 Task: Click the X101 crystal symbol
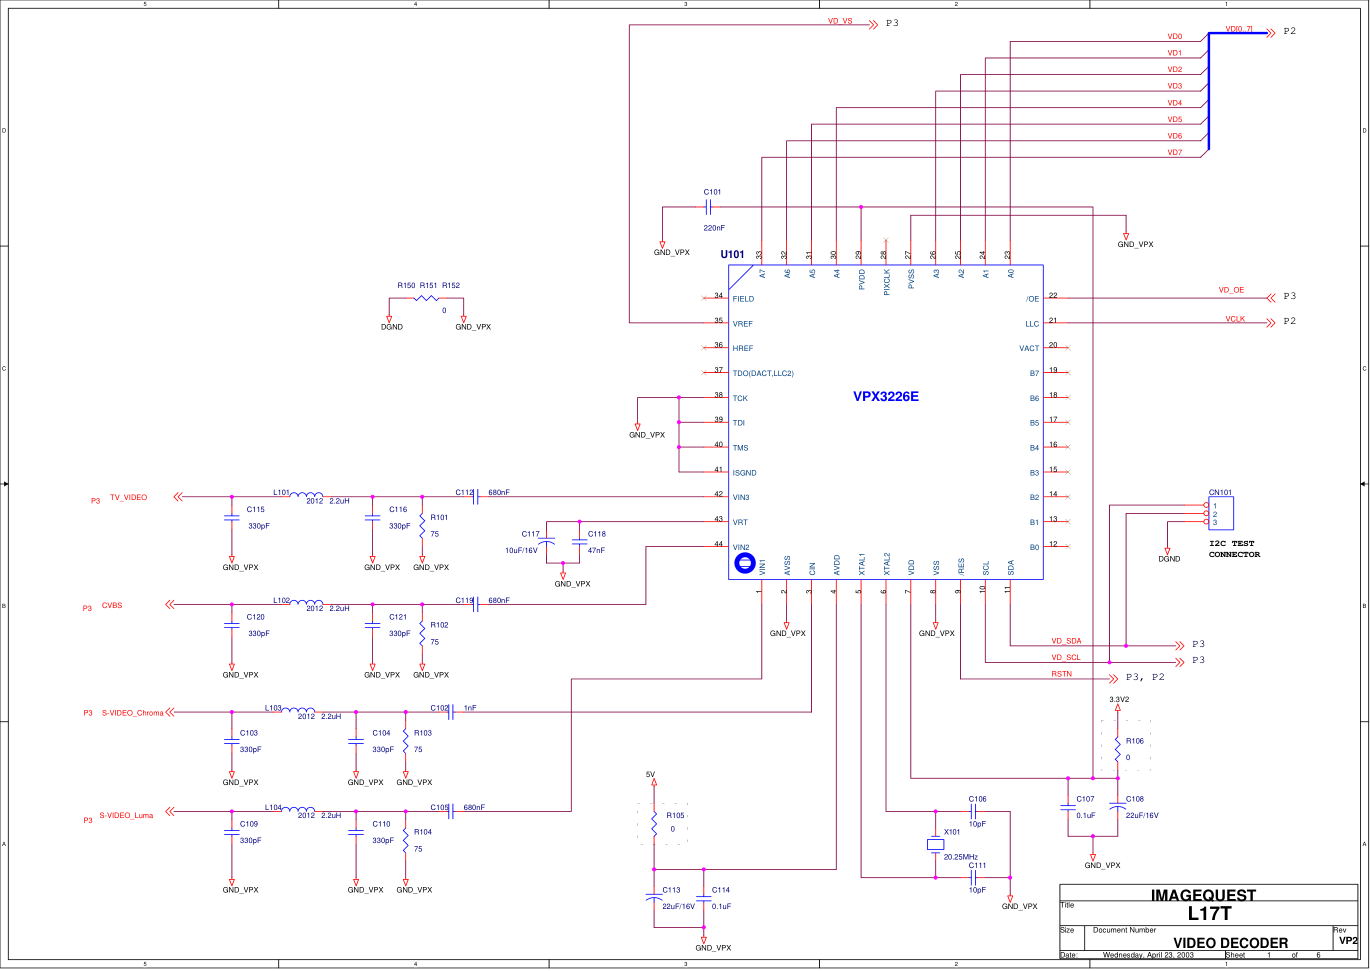[935, 845]
